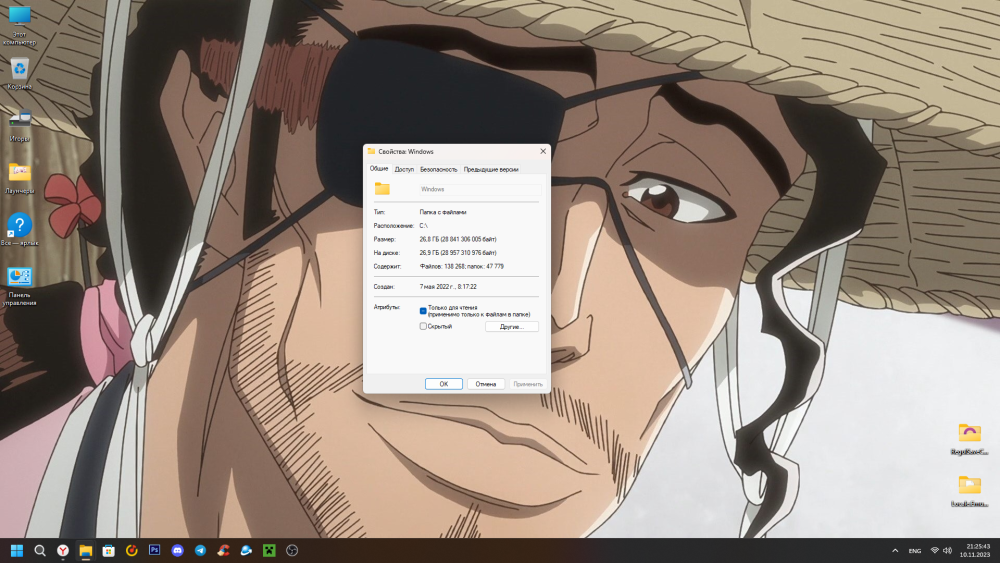Select the lower right desktop folder icon
The image size is (1000, 563).
969,491
